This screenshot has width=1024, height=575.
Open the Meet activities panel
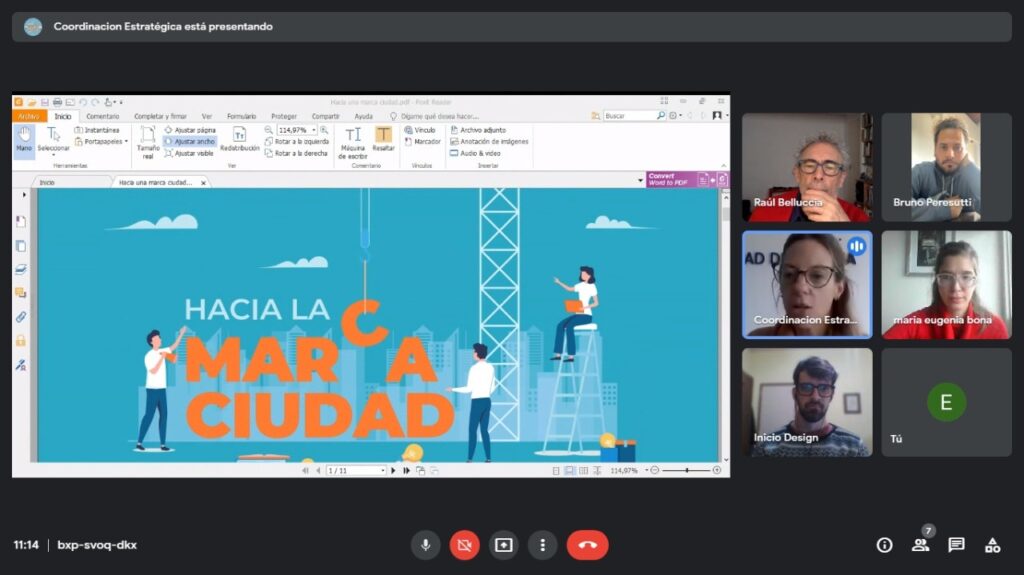[x=993, y=545]
